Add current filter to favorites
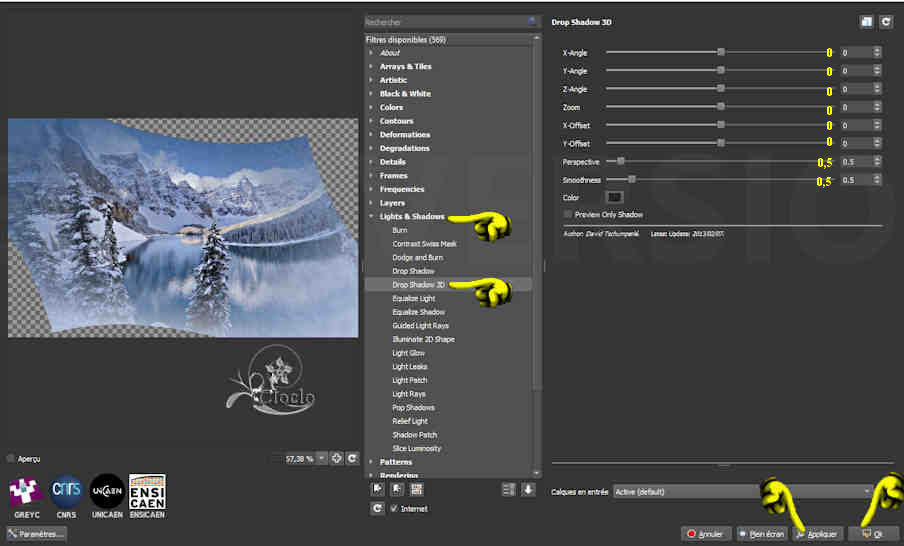 tap(377, 489)
